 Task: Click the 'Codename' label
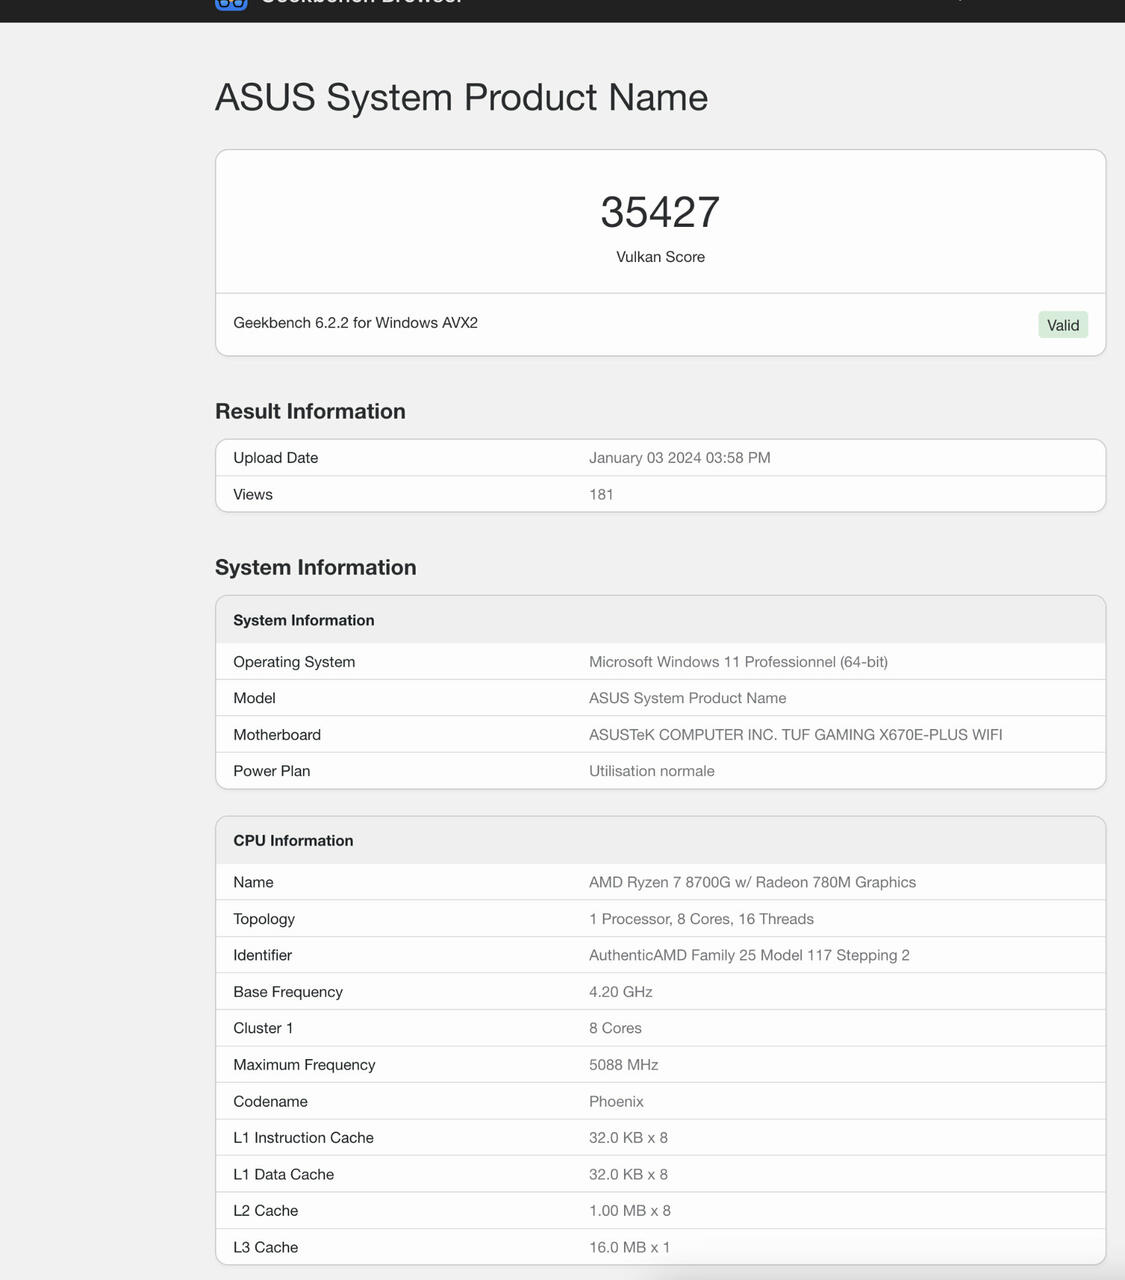(270, 1101)
